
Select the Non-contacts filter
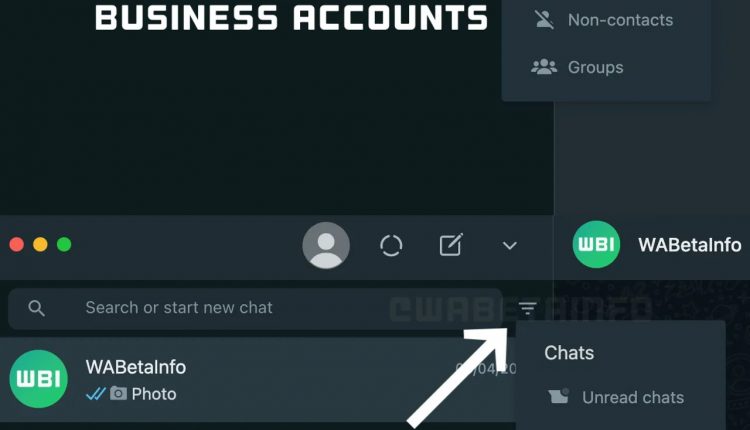pyautogui.click(x=605, y=20)
